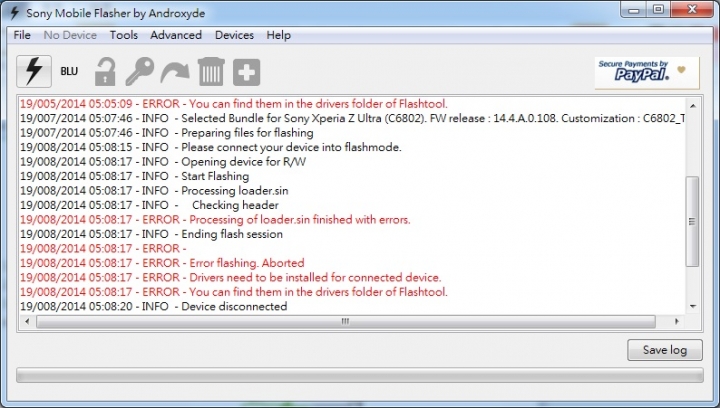Click the plus icon in toolbar

pyautogui.click(x=247, y=72)
